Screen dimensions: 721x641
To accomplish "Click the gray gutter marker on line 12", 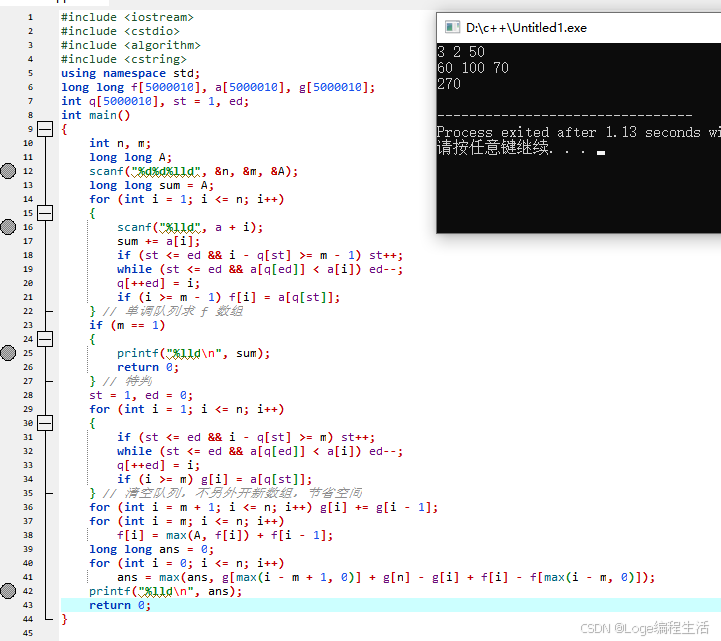I will (8, 171).
